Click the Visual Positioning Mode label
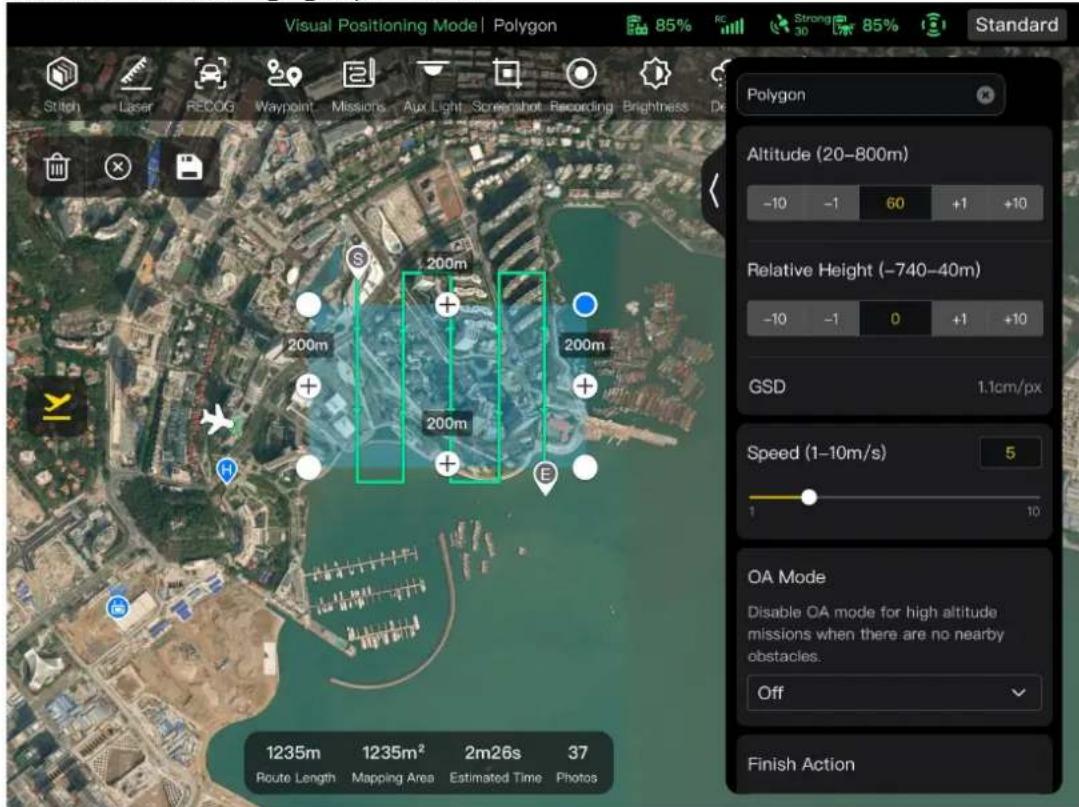The height and width of the screenshot is (807, 1079). click(381, 25)
